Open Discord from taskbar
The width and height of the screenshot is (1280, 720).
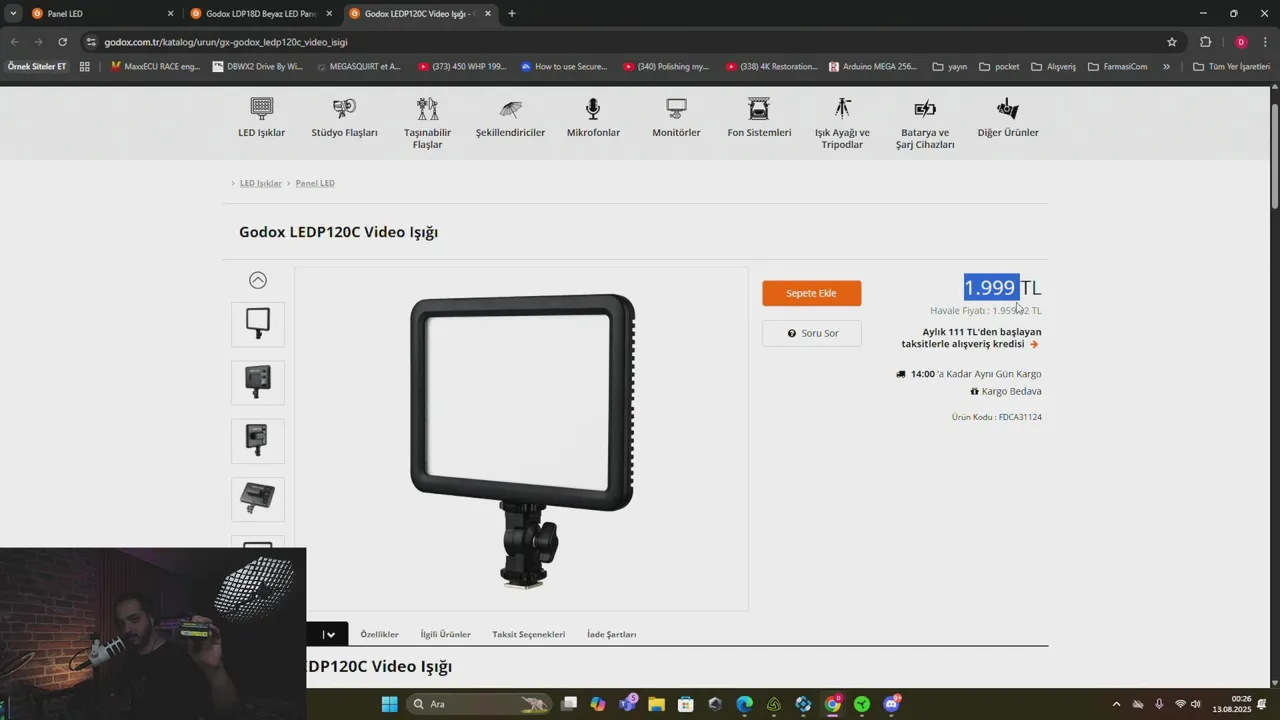tap(891, 704)
